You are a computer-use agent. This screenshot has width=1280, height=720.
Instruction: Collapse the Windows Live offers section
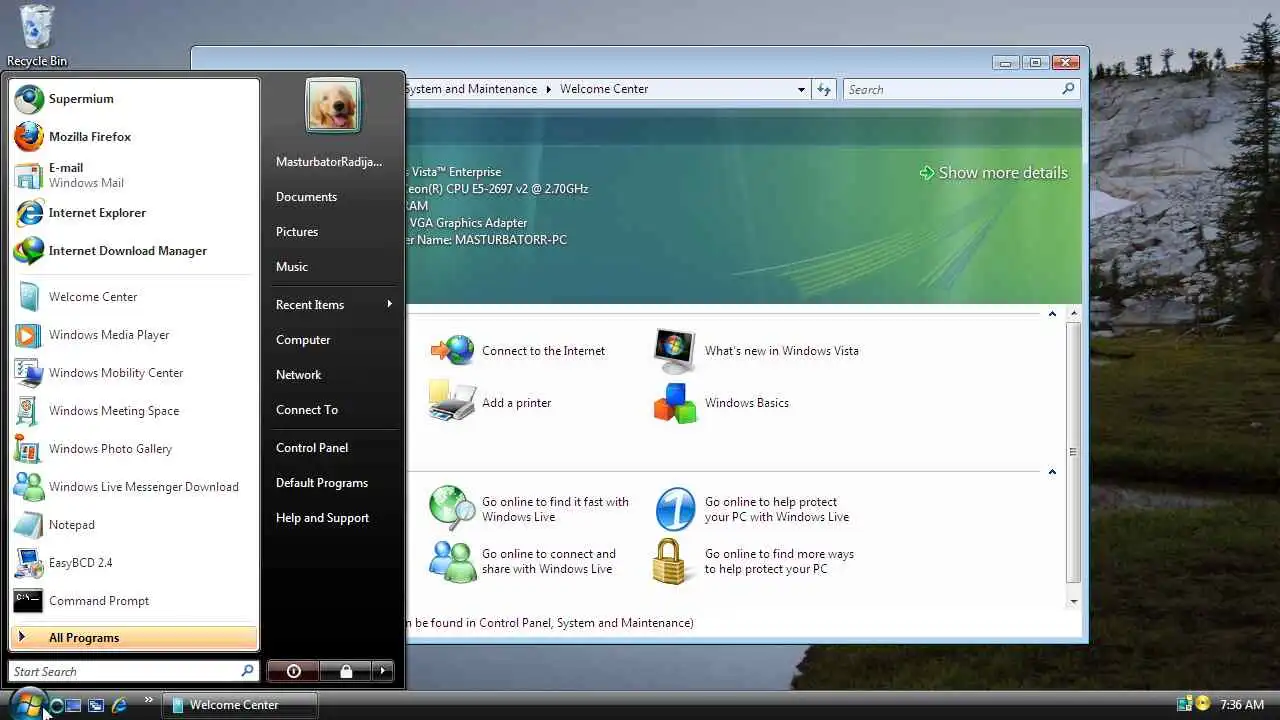1052,472
